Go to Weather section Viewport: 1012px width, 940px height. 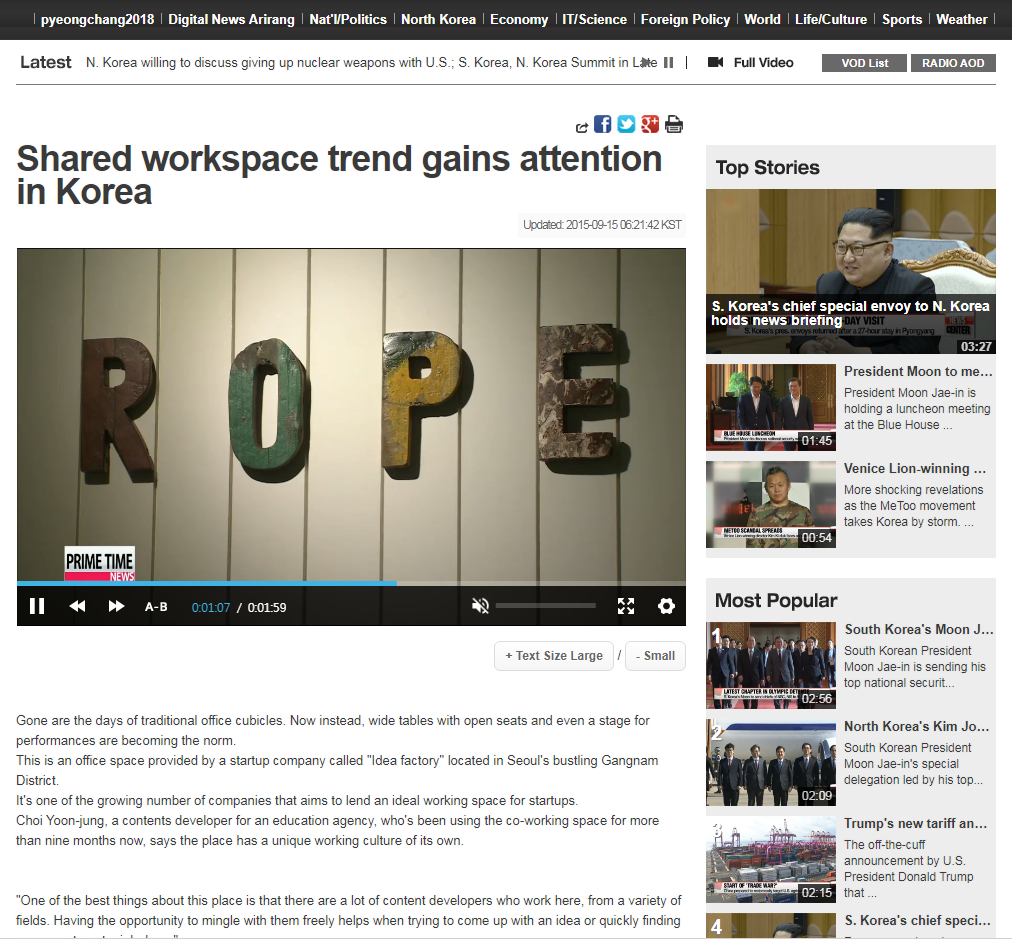pos(962,19)
